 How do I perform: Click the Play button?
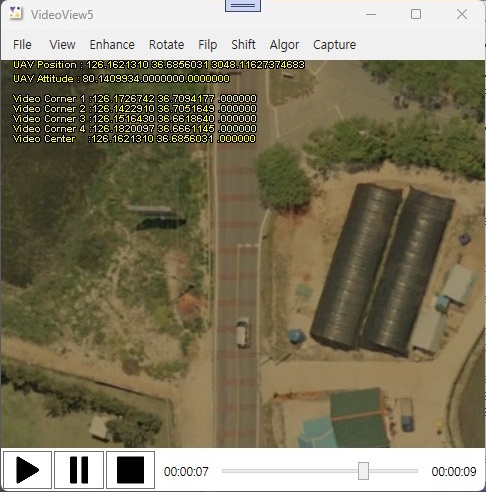pyautogui.click(x=27, y=470)
